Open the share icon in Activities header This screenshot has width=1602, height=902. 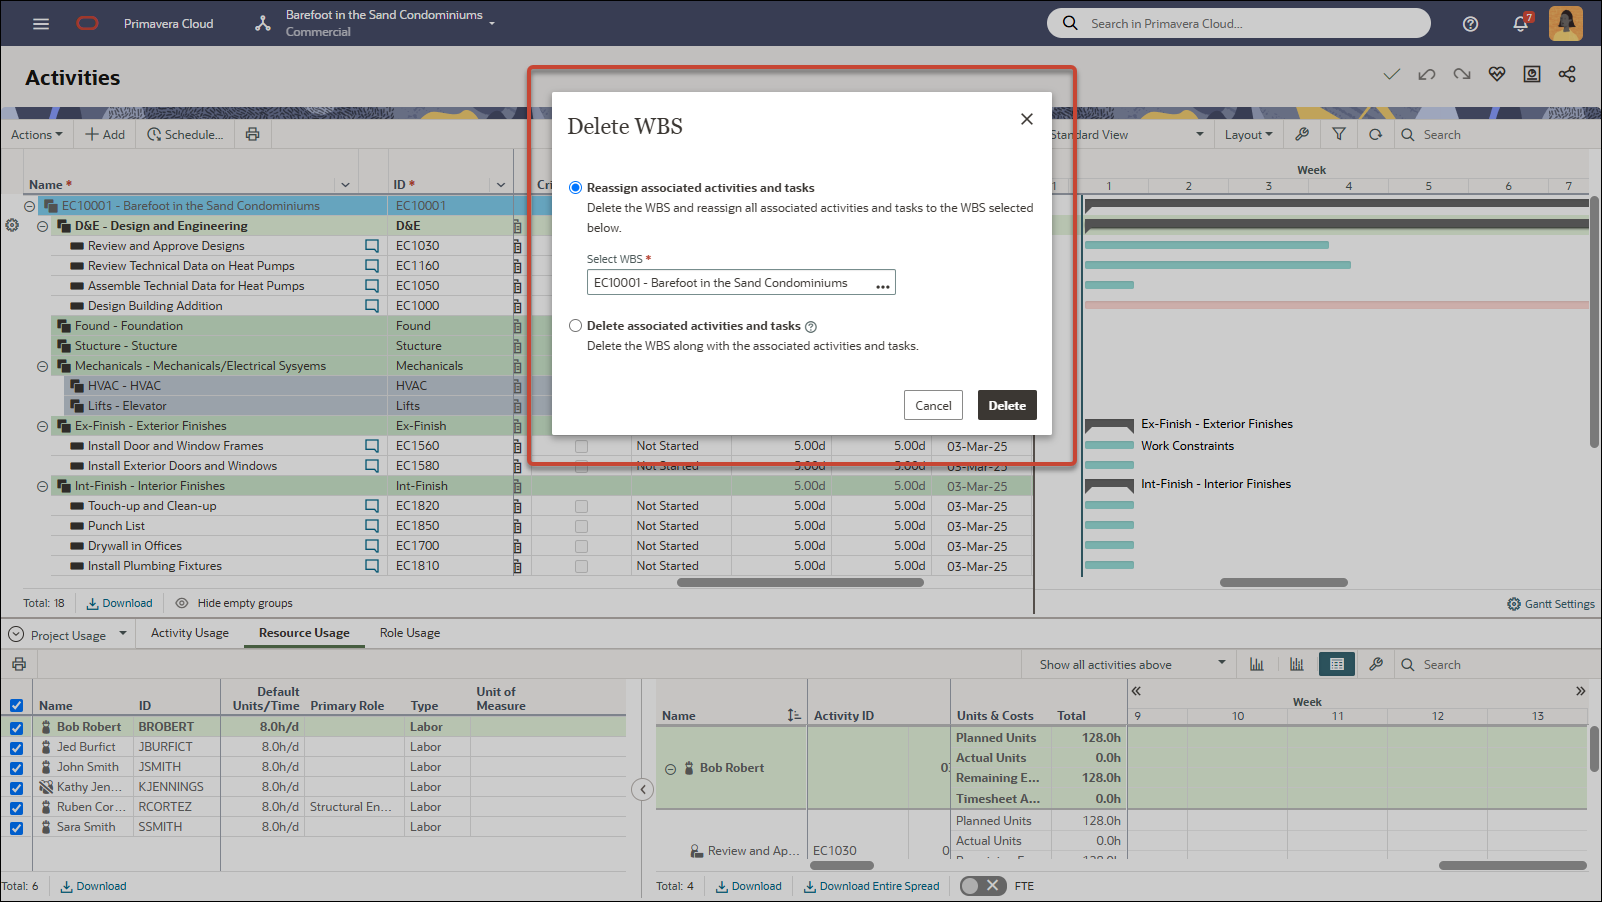(x=1567, y=74)
